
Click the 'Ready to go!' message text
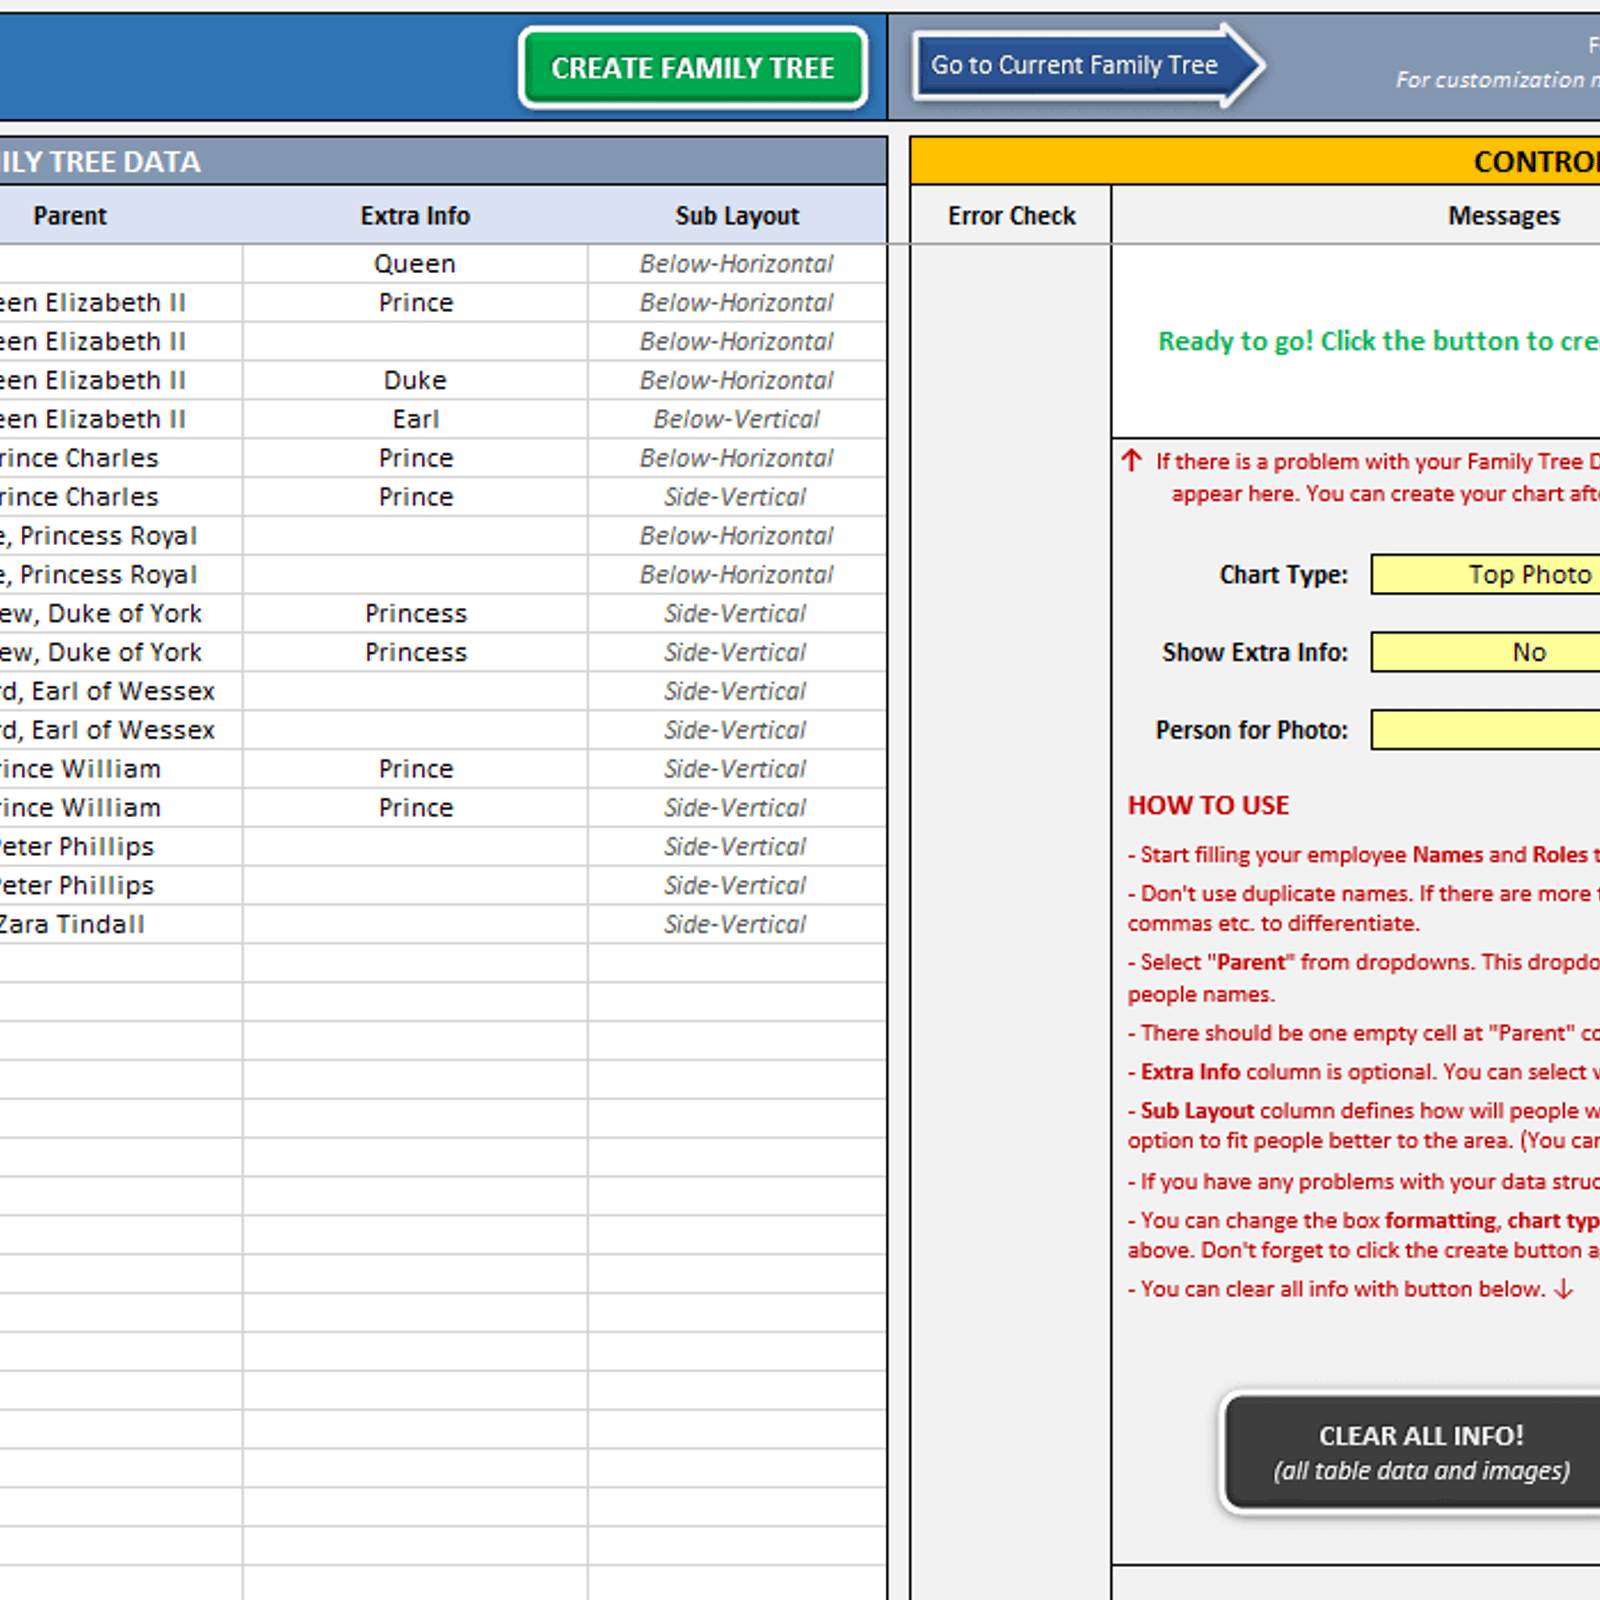[x=1378, y=341]
